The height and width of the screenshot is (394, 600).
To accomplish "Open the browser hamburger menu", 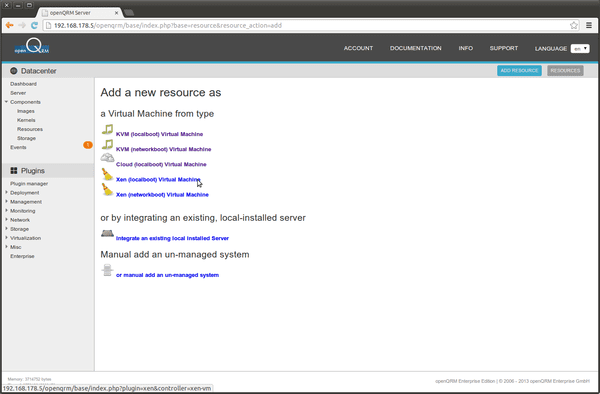I will point(589,25).
